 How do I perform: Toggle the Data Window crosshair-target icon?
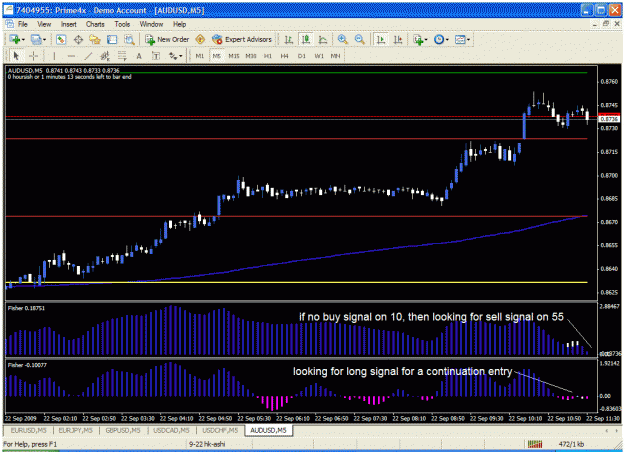[78, 39]
